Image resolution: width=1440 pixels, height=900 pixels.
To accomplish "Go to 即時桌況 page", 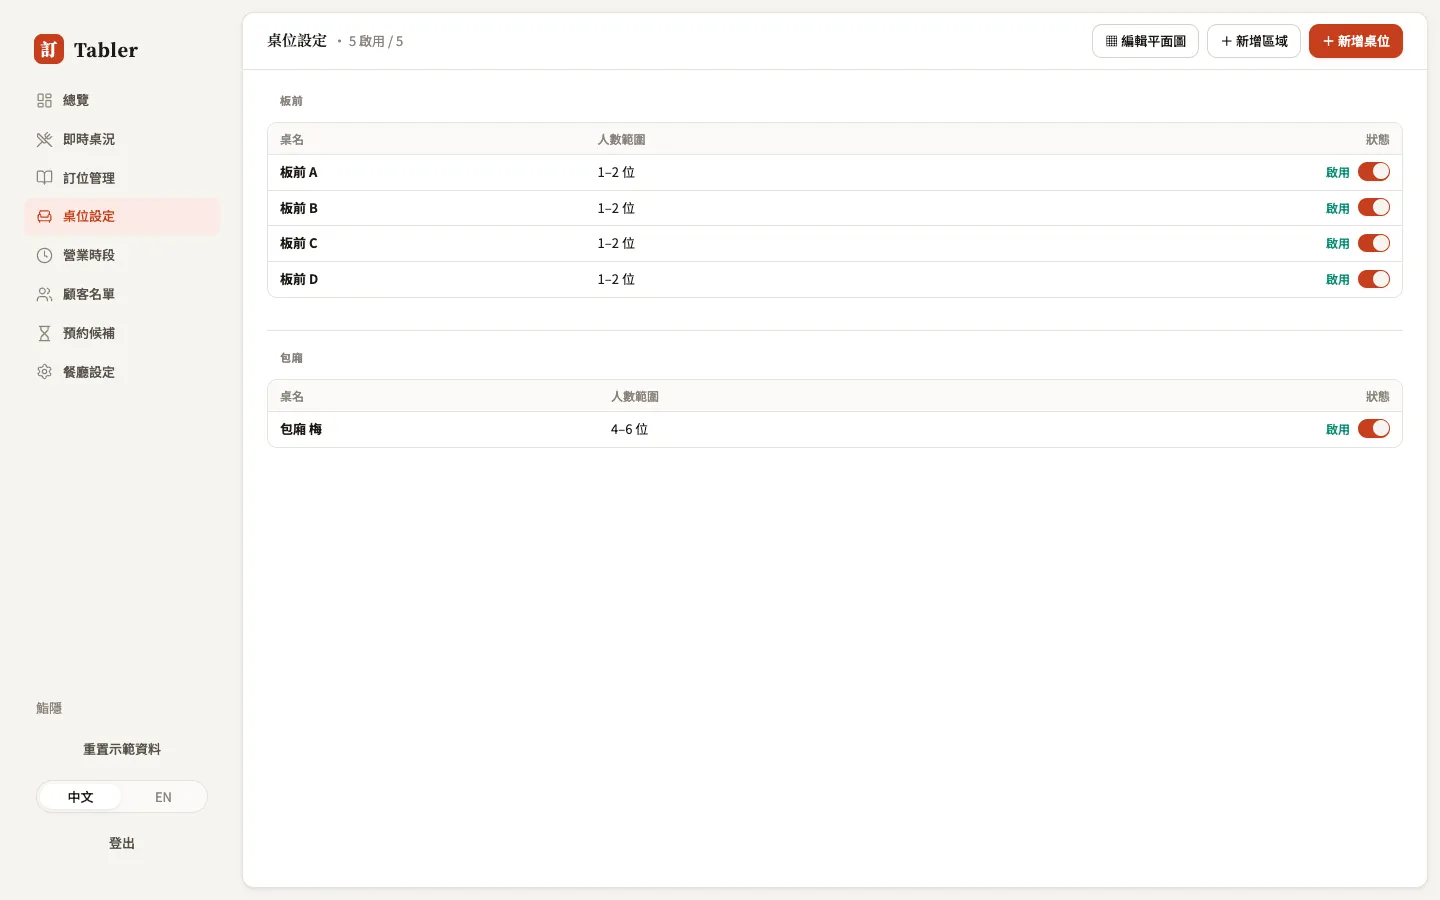I will (121, 139).
